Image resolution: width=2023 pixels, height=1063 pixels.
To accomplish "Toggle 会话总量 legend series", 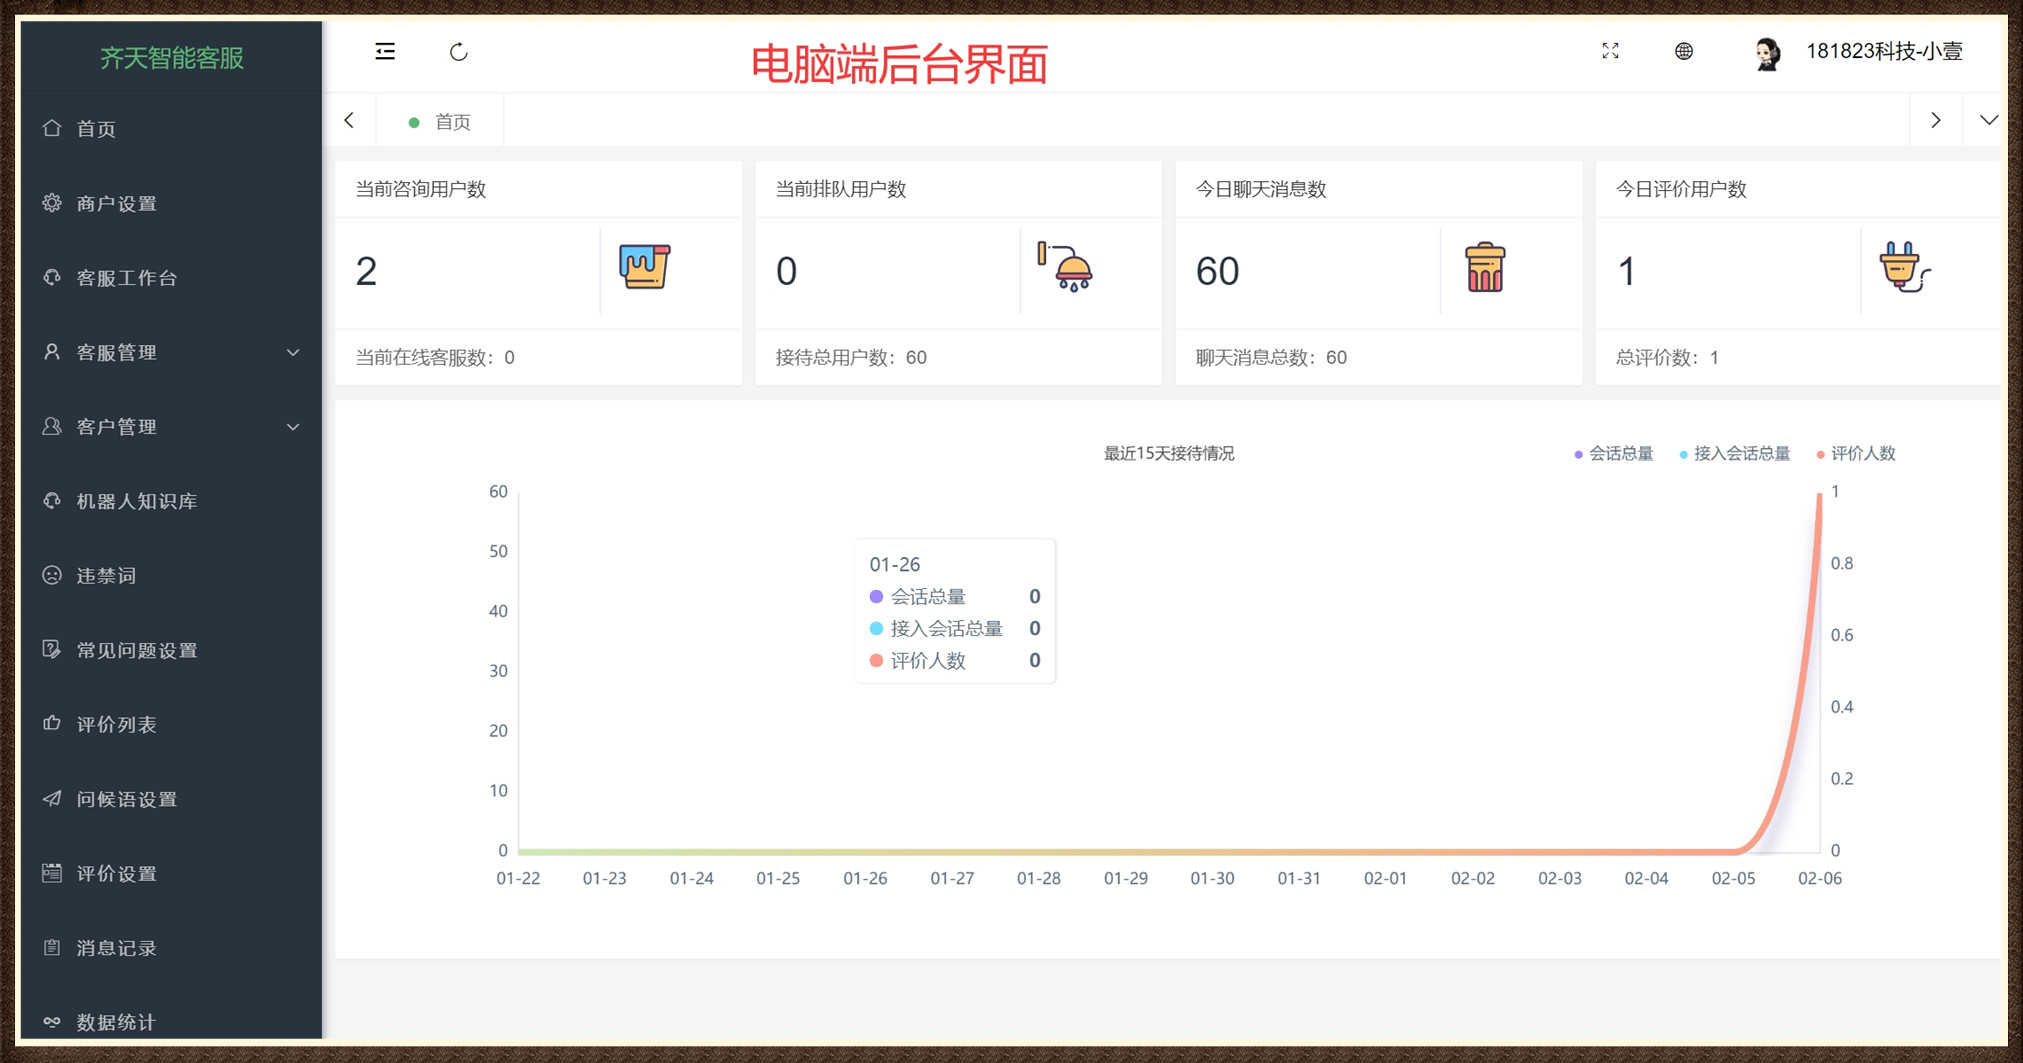I will [x=1613, y=454].
